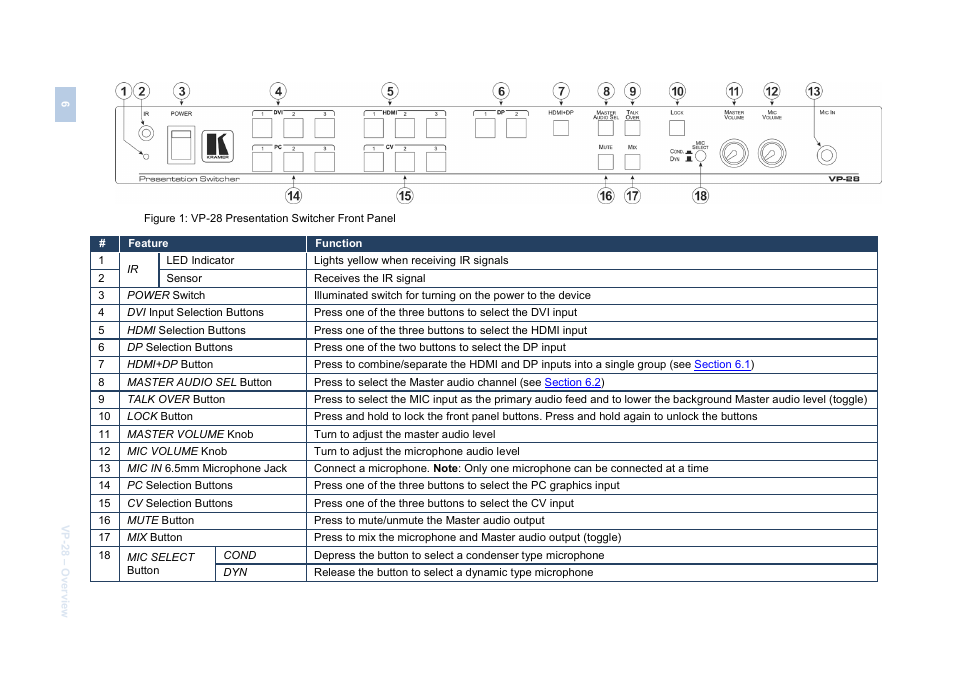Click the POWER switch in the diagram

(x=181, y=145)
